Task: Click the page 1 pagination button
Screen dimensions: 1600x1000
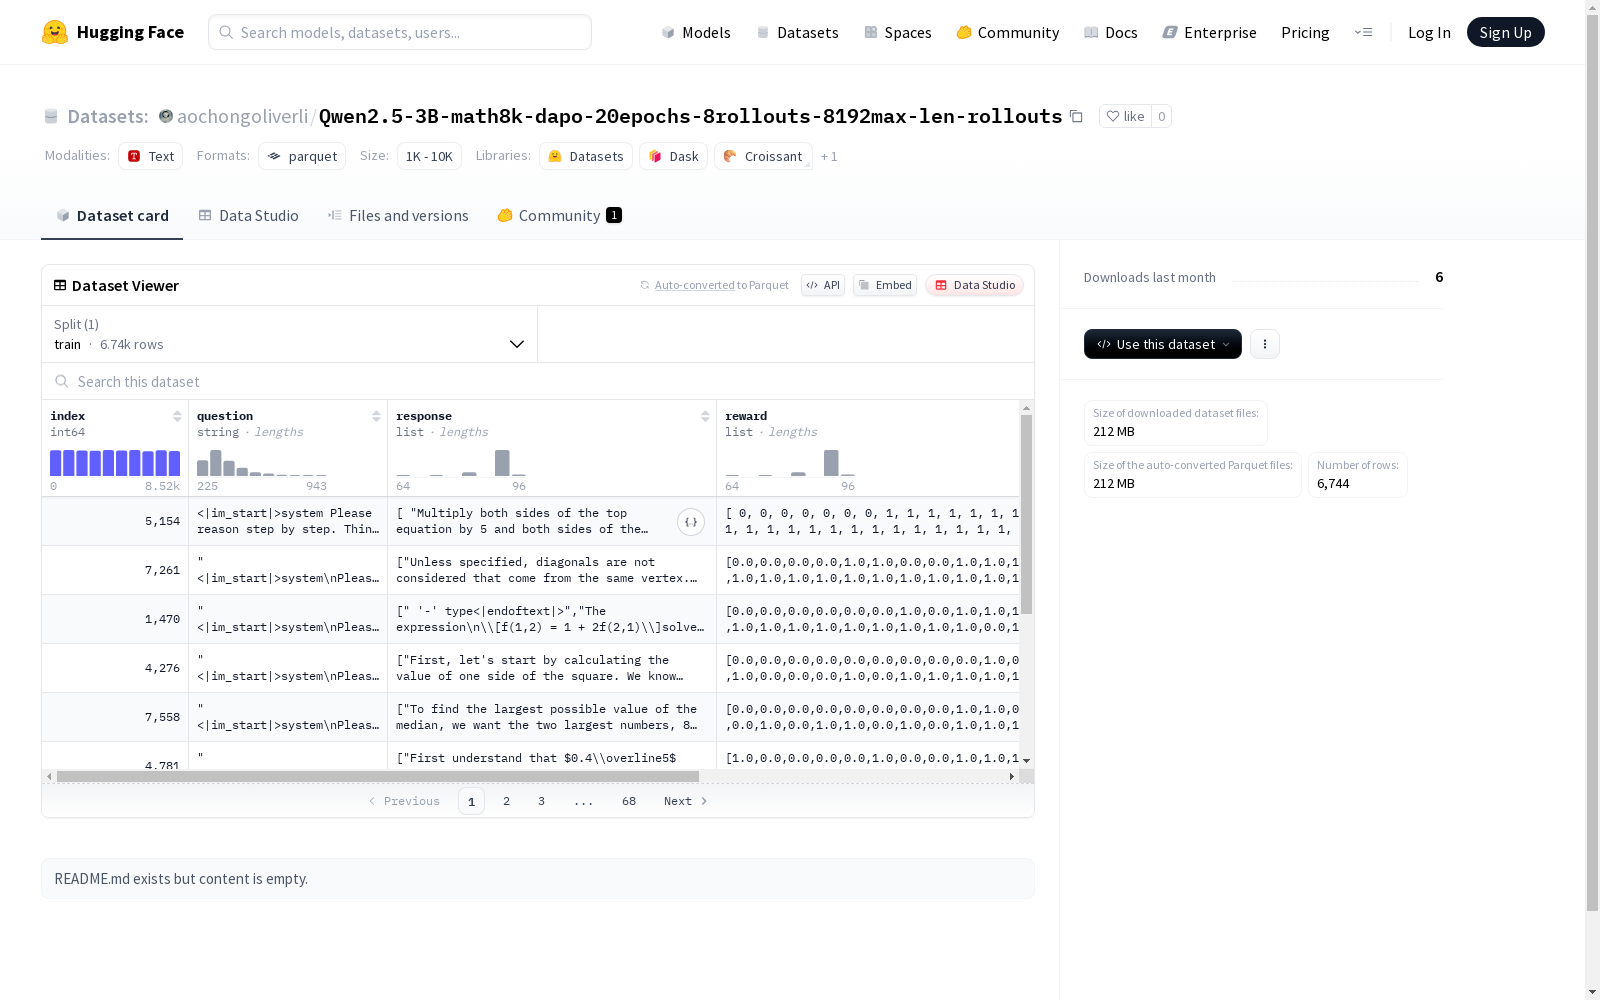Action: click(471, 801)
